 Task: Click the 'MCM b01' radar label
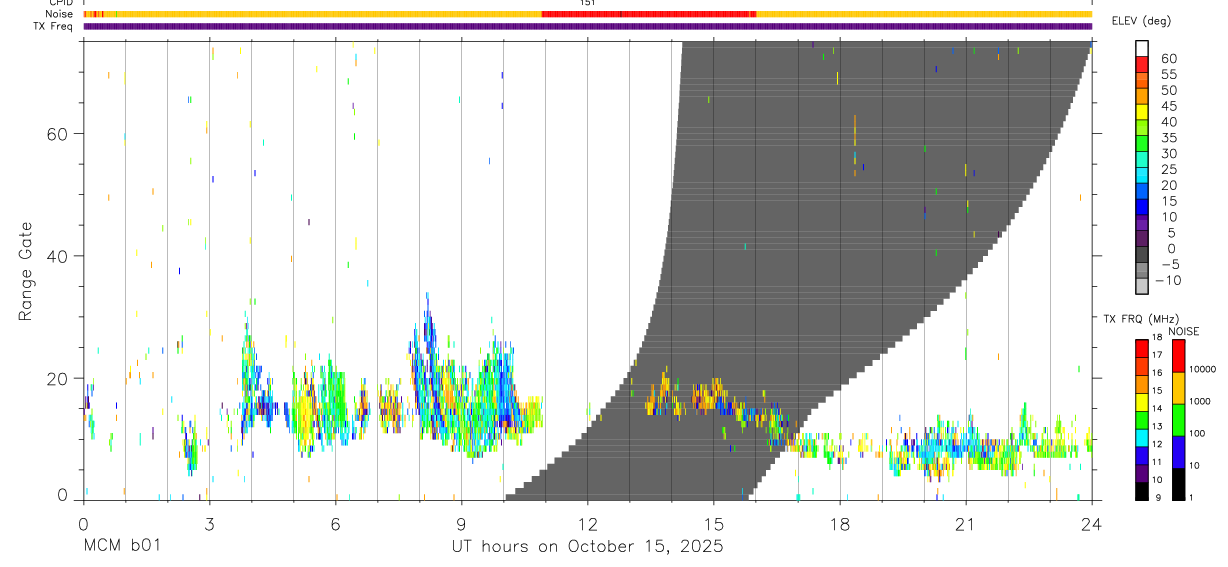click(x=121, y=547)
